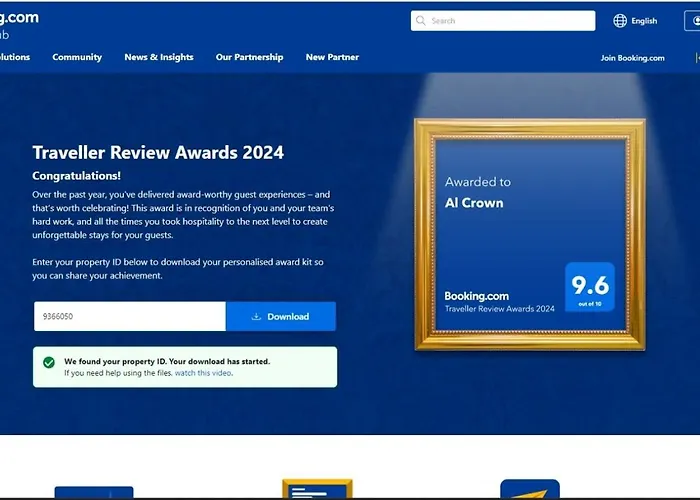Click the Join Booking.com link
The height and width of the screenshot is (500, 700).
[633, 58]
